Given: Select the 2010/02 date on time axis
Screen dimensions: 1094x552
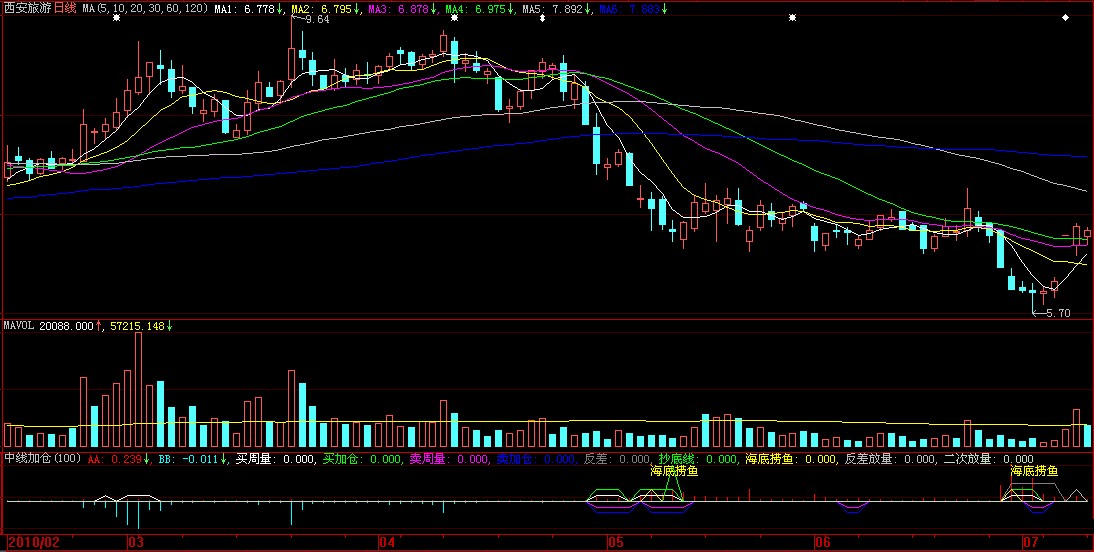Looking at the screenshot, I should click(32, 542).
